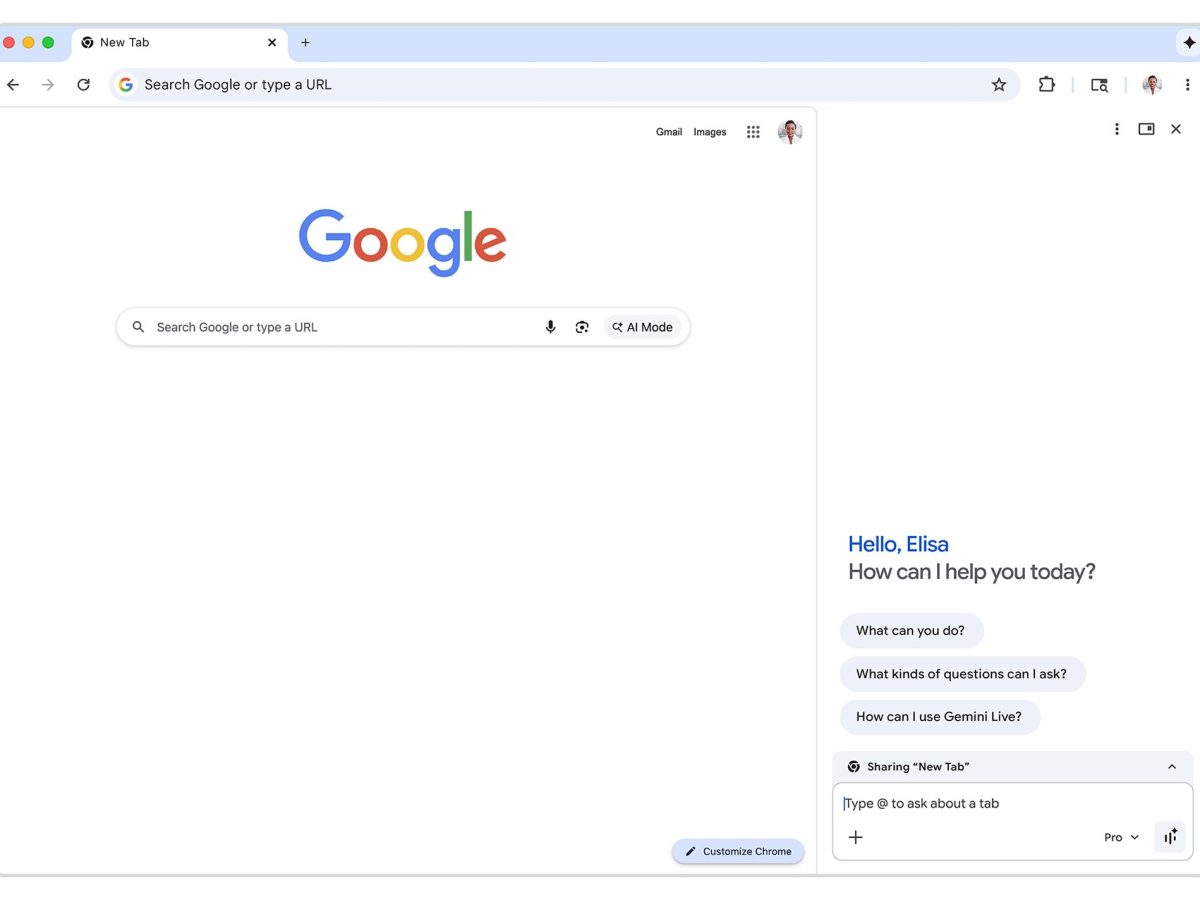Open the tab search icon in toolbar
This screenshot has width=1200, height=900.
point(1099,85)
